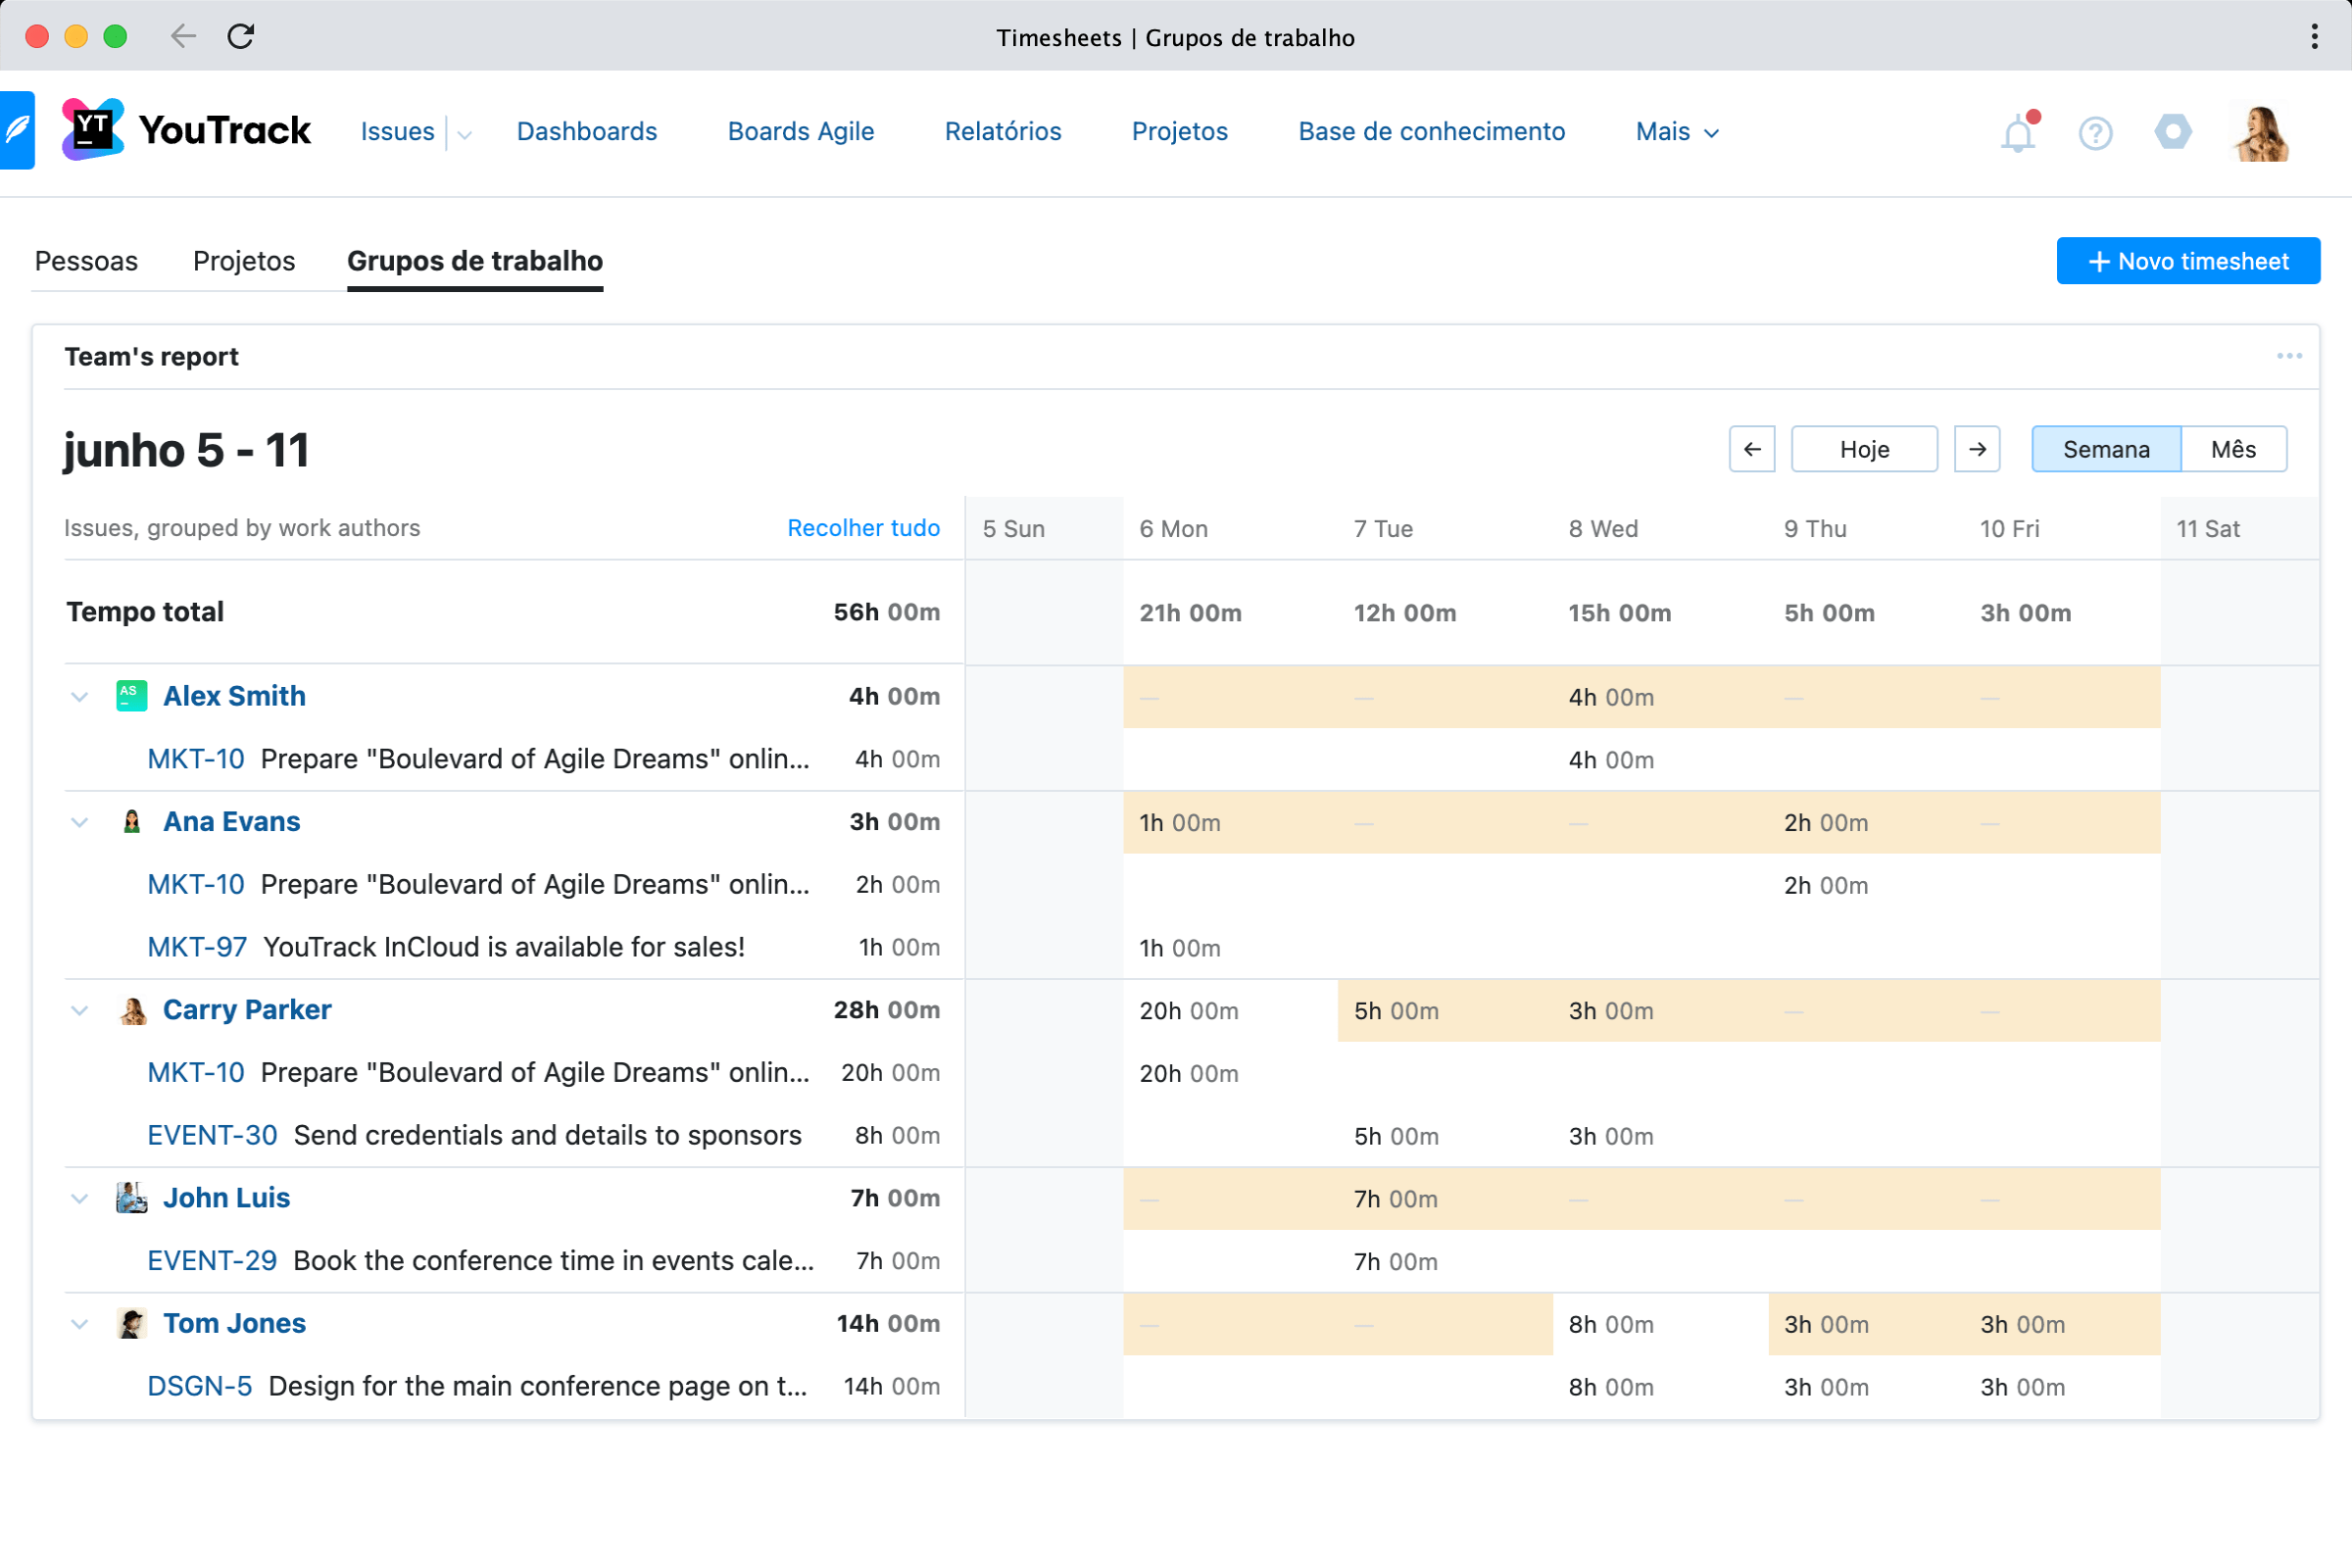Click the help question mark icon

click(2094, 133)
